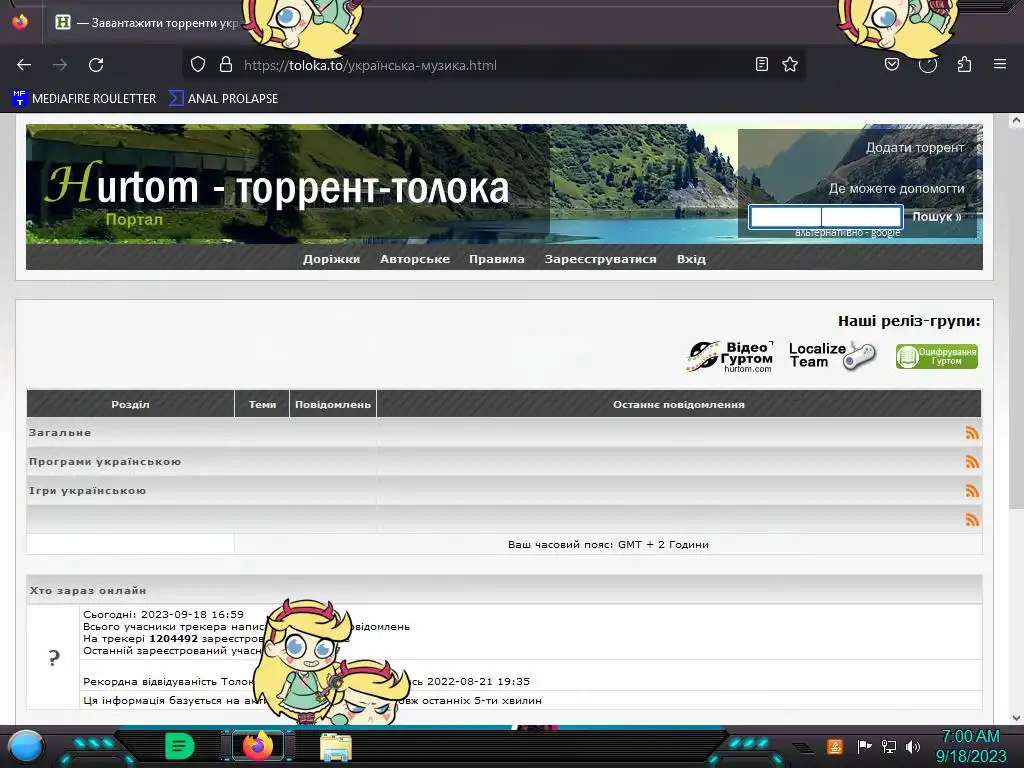The image size is (1024, 768).
Task: Click the Localize Team gamepad logo
Action: [x=833, y=356]
